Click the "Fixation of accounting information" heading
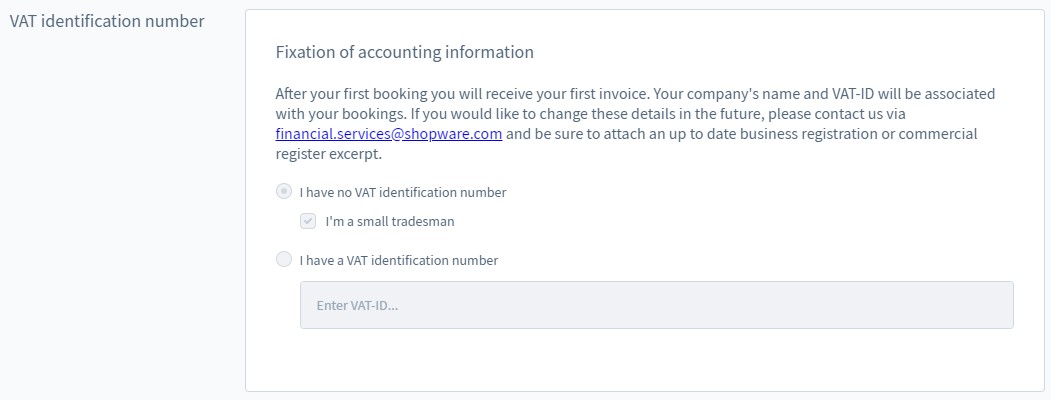The width and height of the screenshot is (1051, 400). (405, 52)
